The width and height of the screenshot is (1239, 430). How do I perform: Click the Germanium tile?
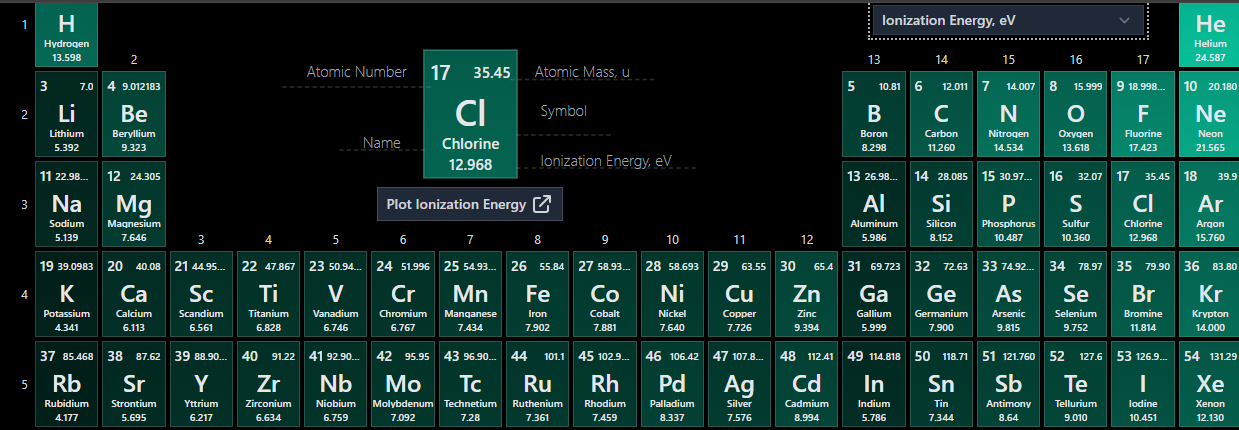941,295
